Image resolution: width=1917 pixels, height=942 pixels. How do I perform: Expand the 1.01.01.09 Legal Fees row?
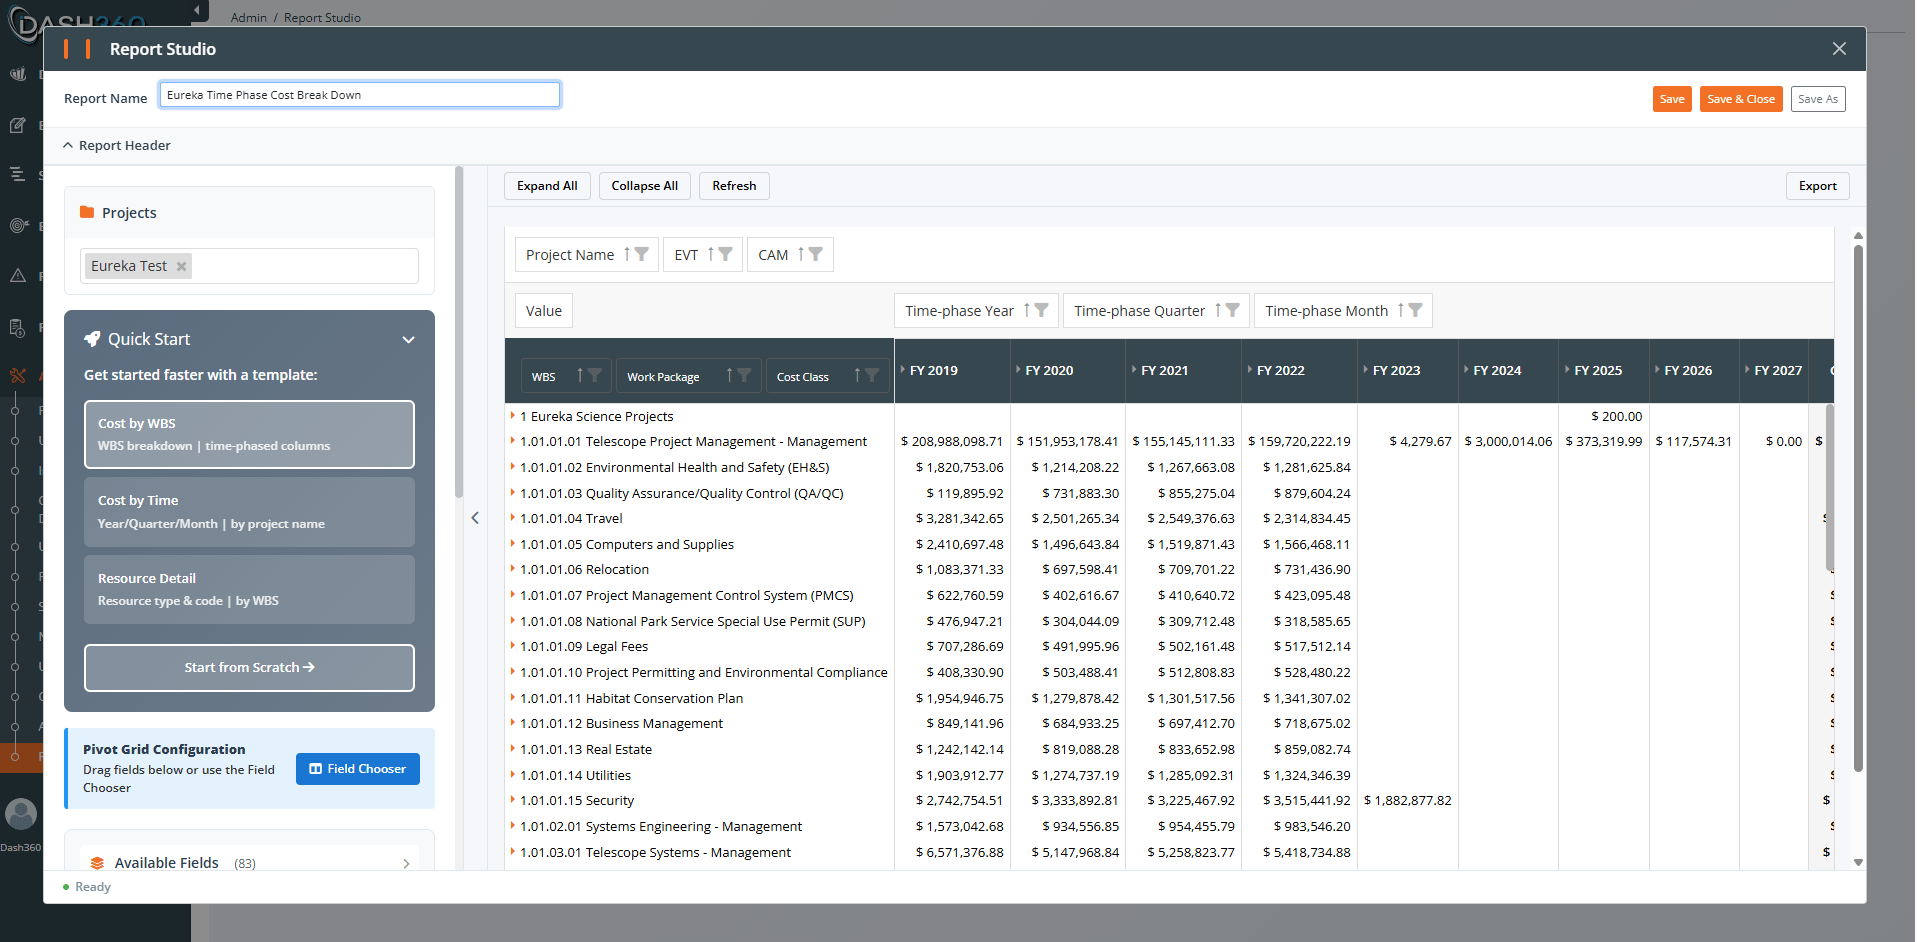(513, 646)
